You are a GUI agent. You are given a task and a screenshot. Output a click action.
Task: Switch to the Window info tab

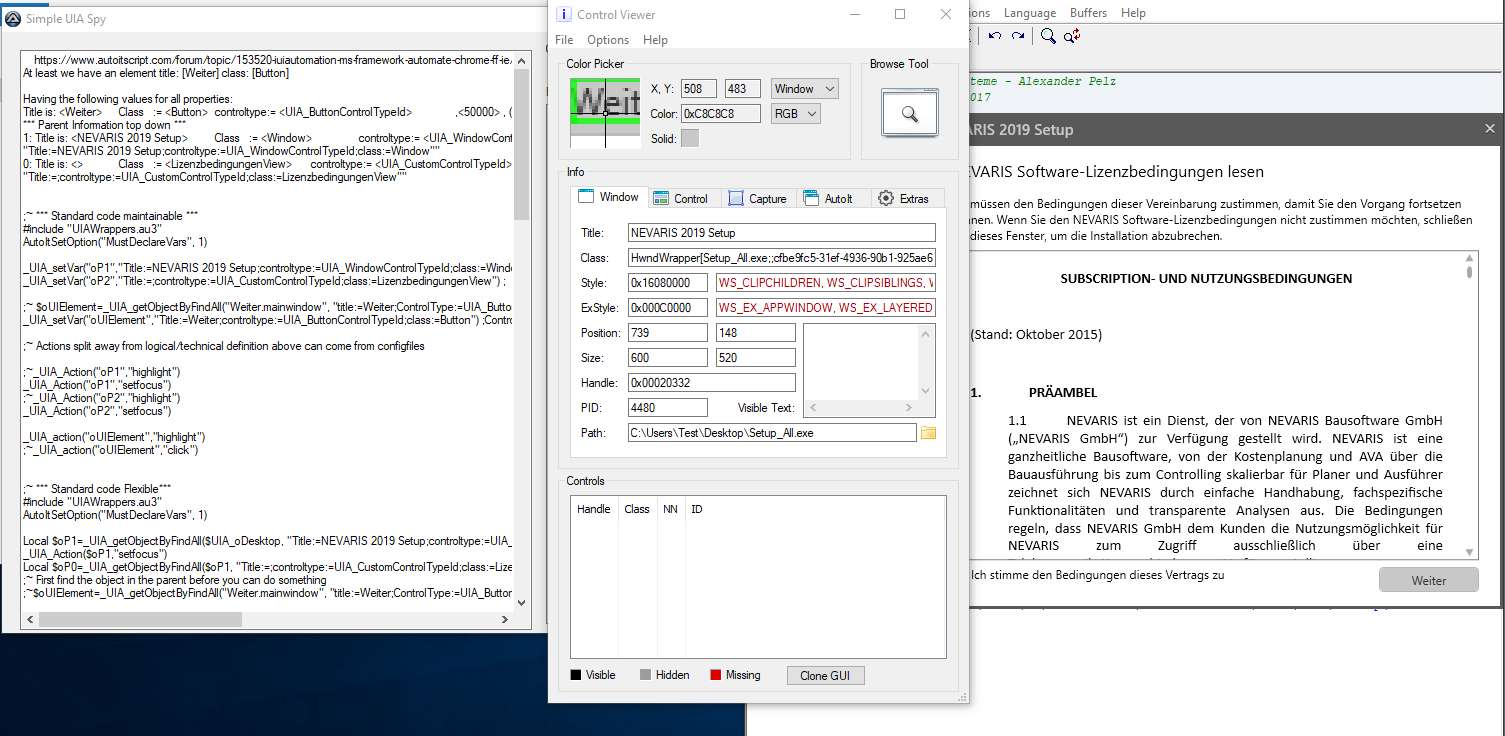[x=609, y=197]
